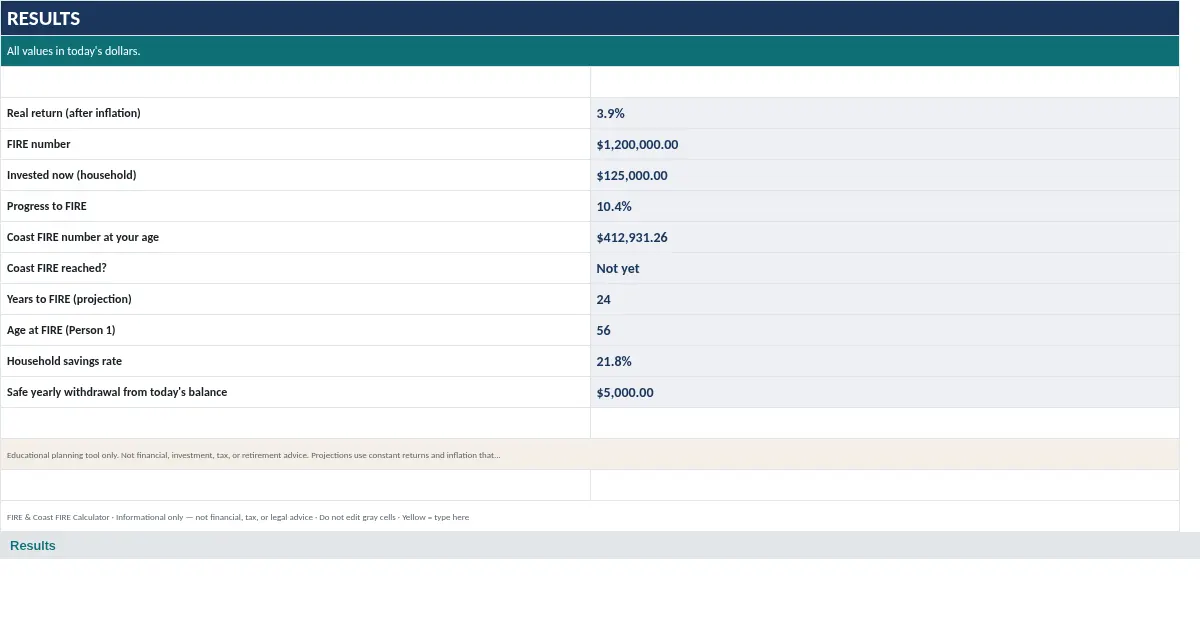Click the educational planning tool disclaimer row

tap(590, 454)
